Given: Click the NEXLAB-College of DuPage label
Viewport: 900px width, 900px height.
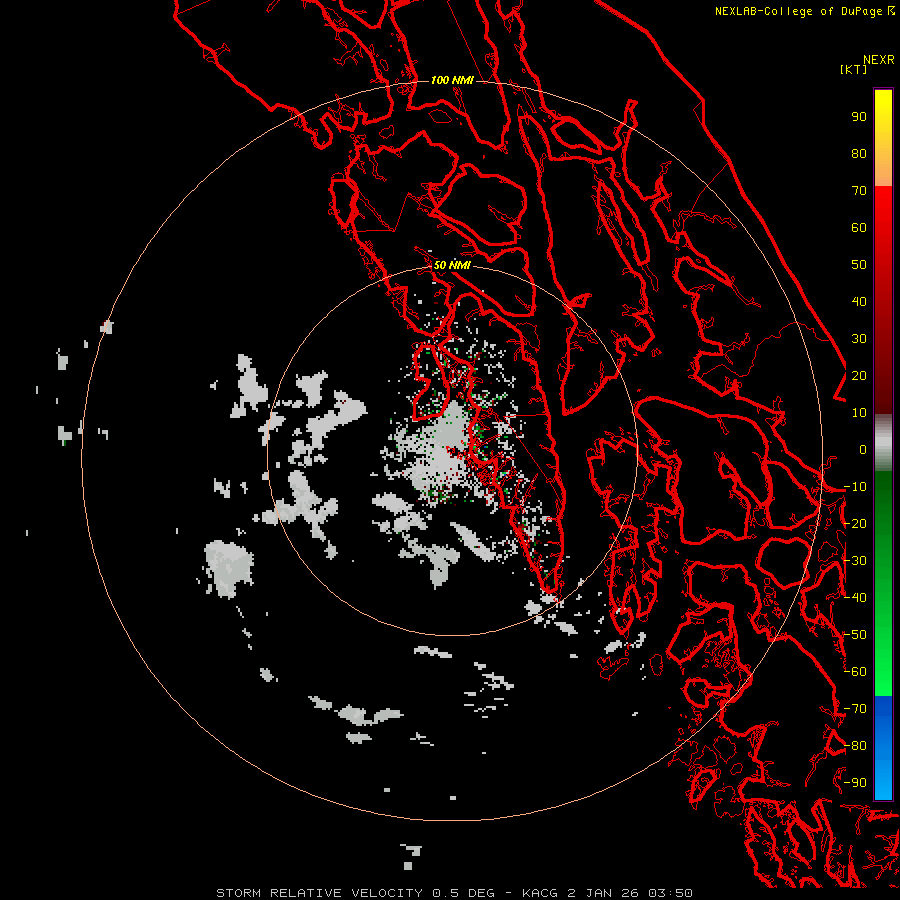Looking at the screenshot, I should click(x=798, y=11).
